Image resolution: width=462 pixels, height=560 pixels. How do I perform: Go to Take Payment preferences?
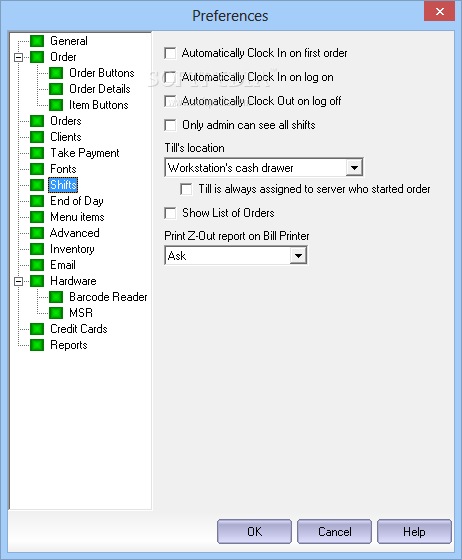(x=85, y=153)
